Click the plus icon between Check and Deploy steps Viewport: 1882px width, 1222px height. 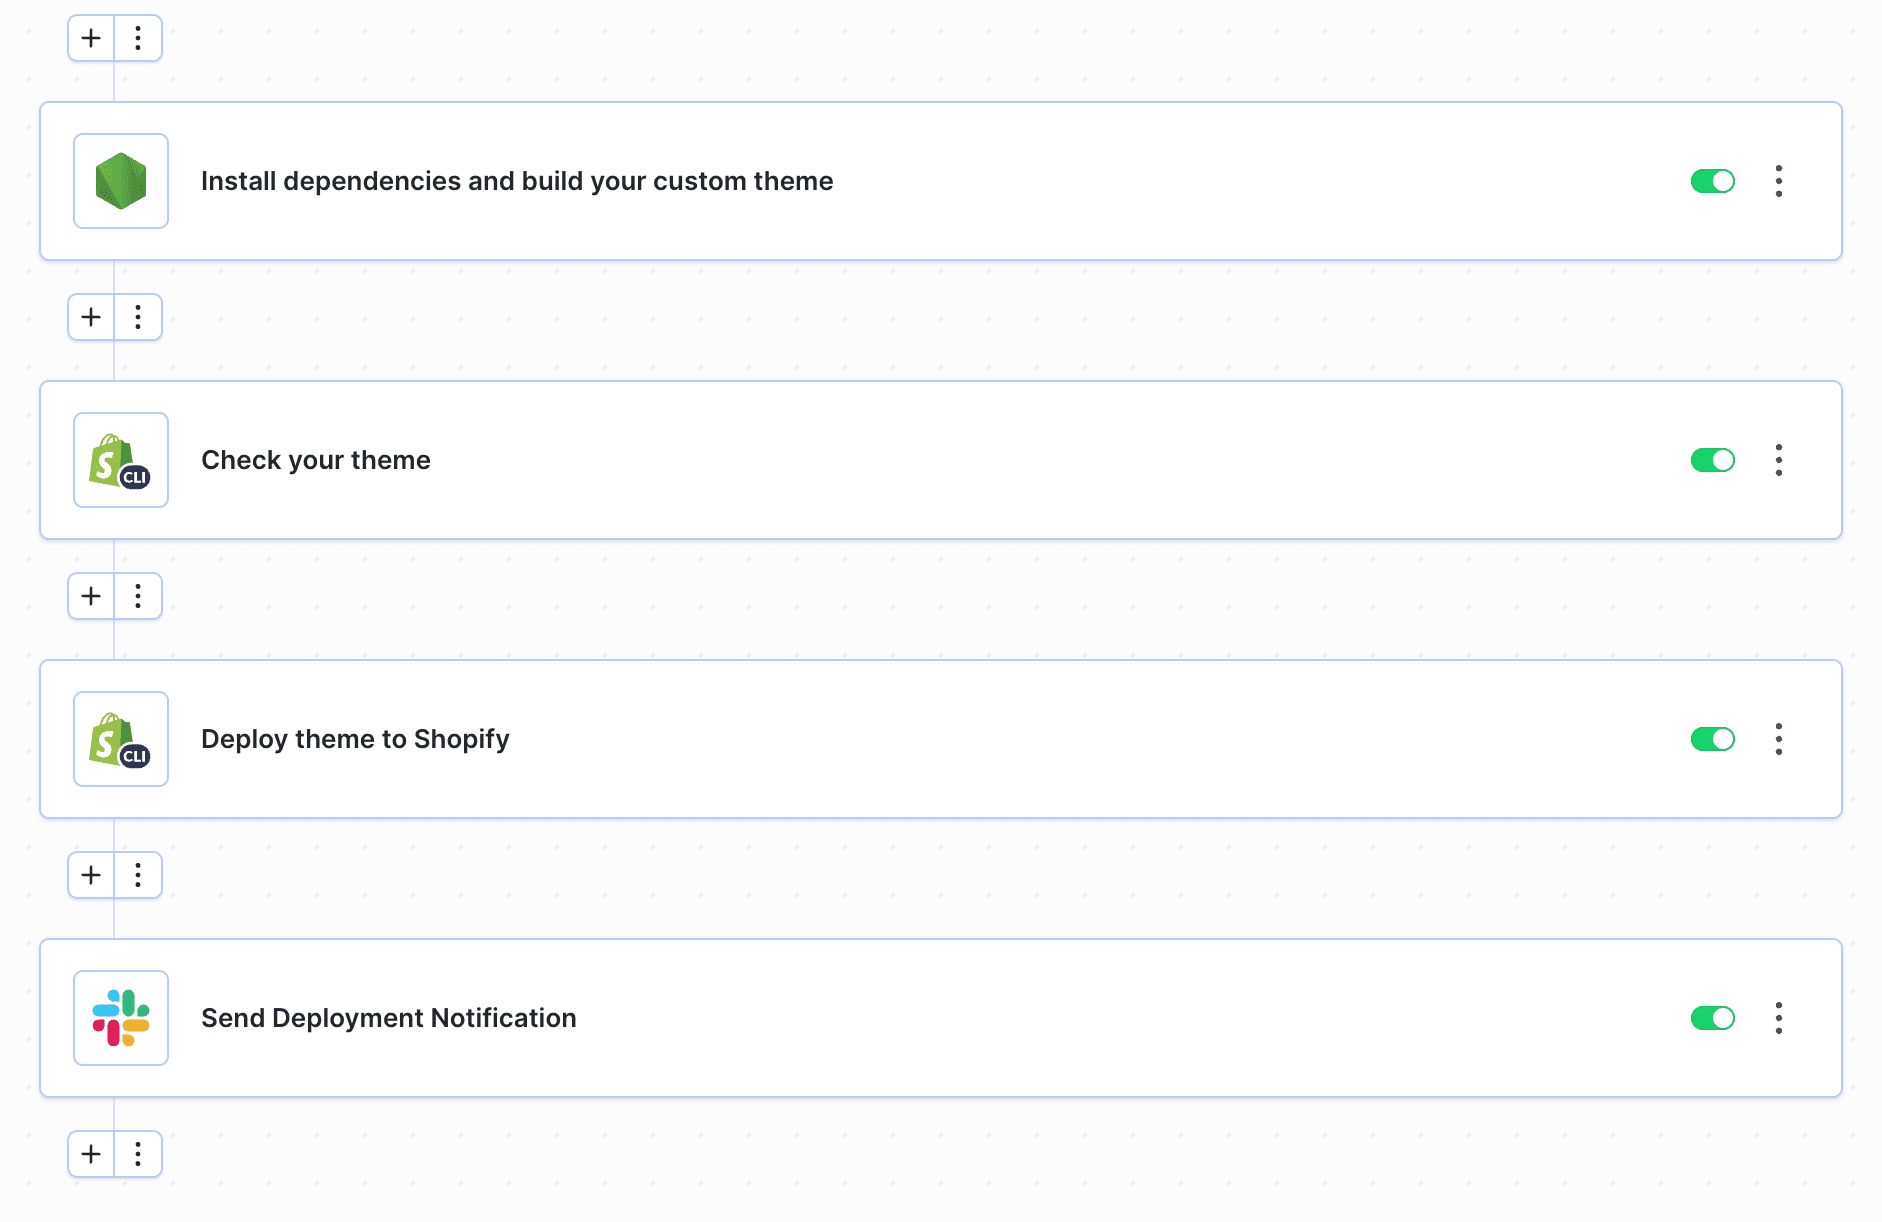tap(90, 596)
